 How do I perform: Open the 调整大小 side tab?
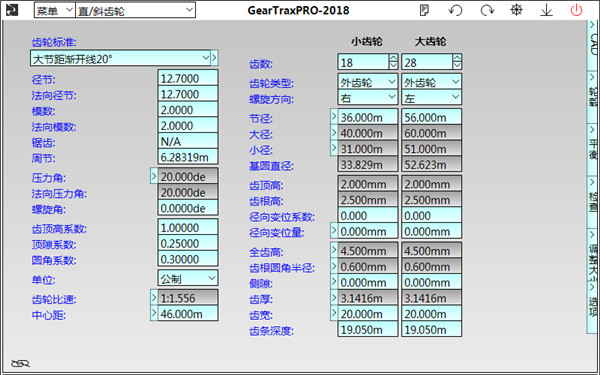click(593, 255)
